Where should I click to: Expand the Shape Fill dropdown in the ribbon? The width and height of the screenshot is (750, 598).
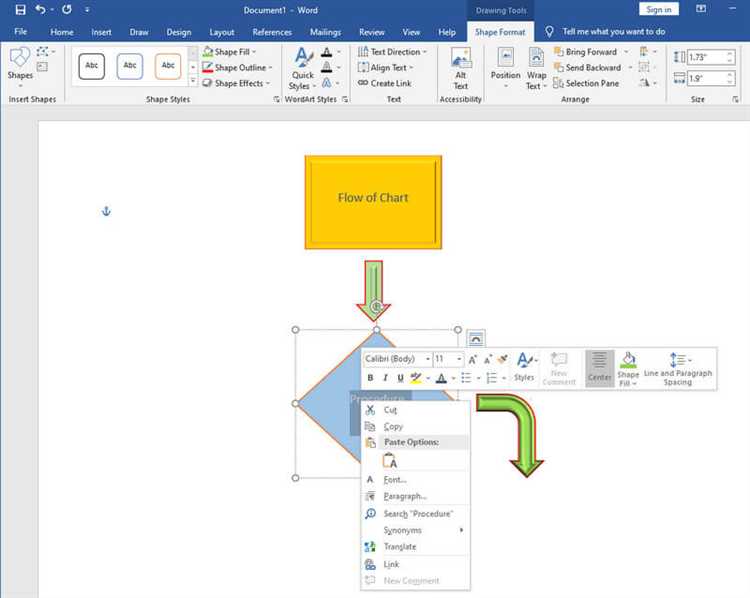click(x=254, y=52)
